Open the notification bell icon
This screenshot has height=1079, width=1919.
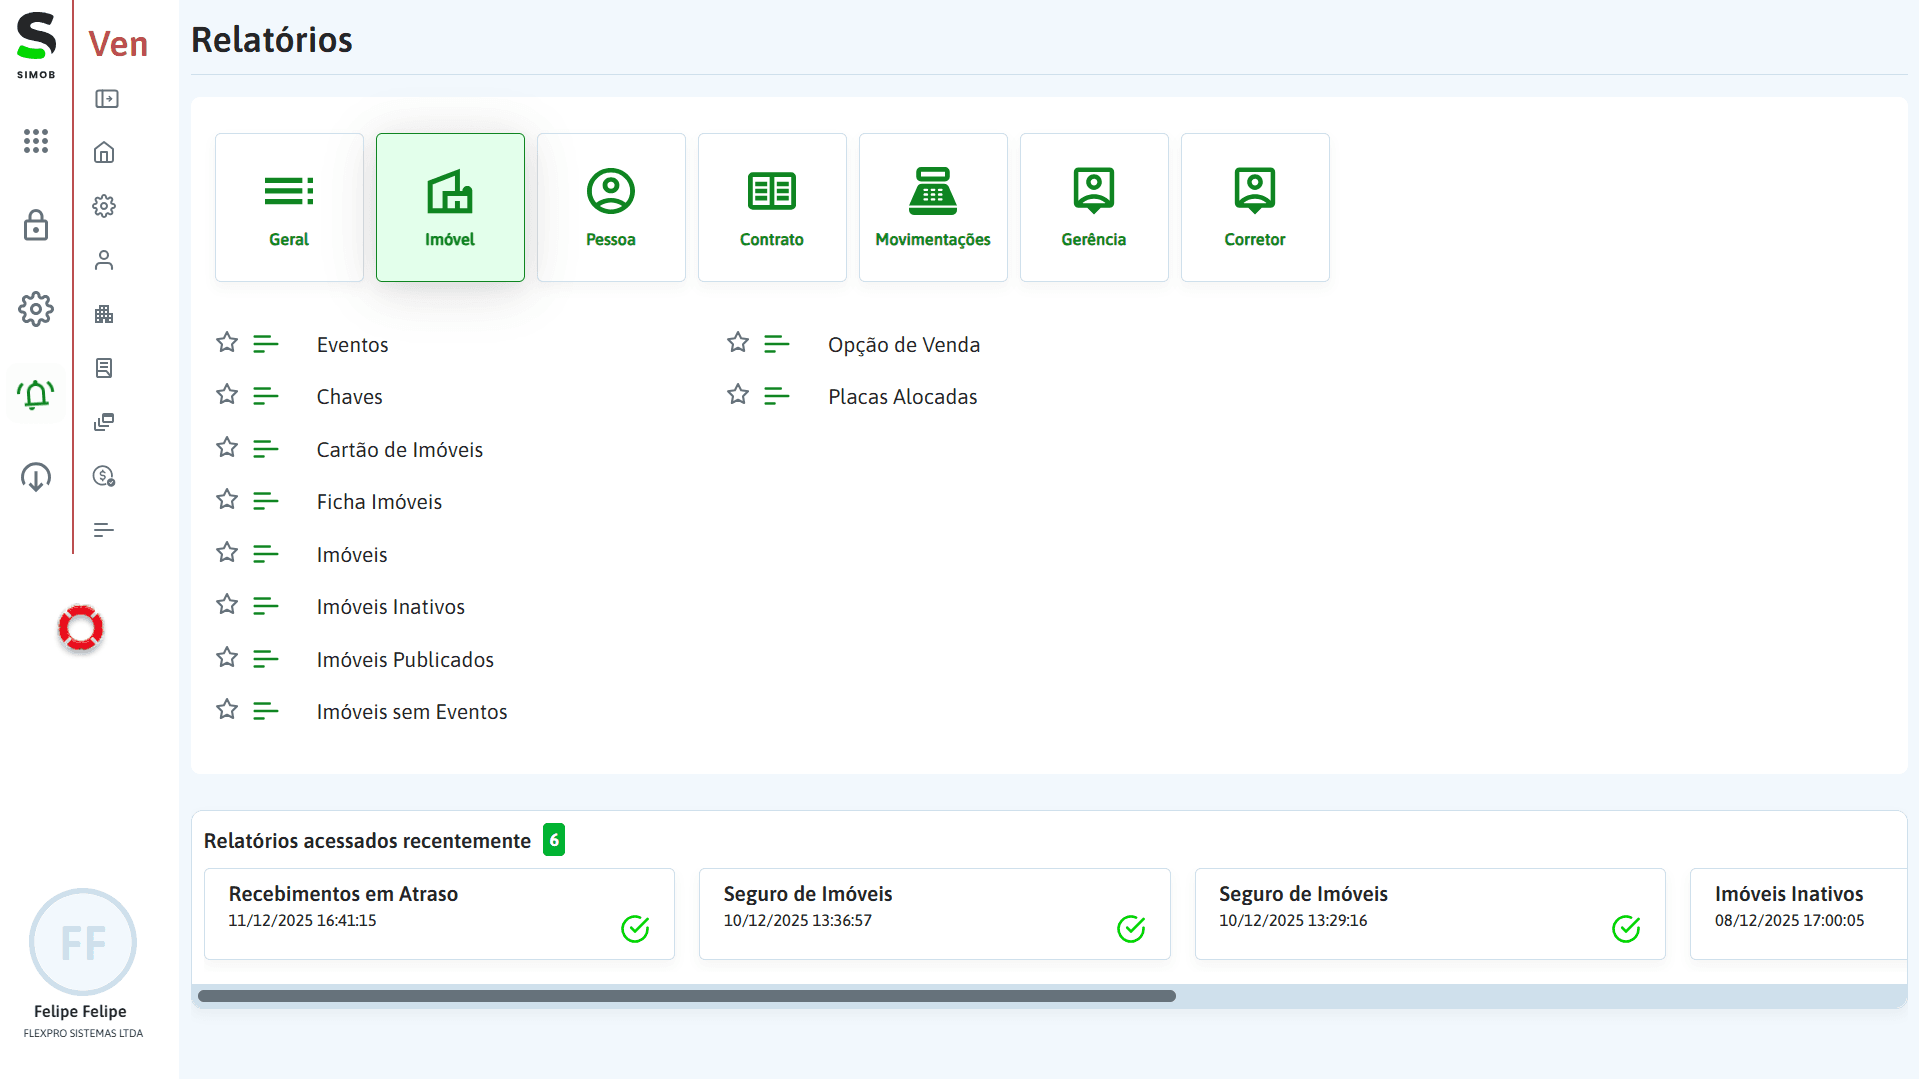36,395
